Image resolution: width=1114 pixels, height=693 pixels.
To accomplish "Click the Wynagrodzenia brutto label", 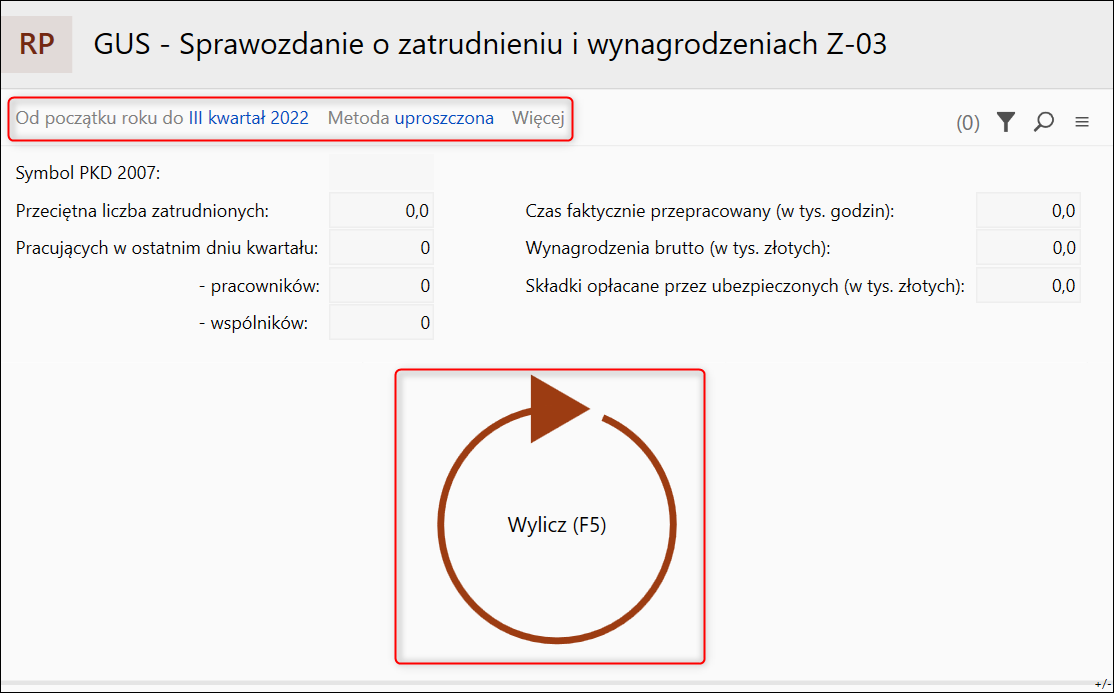I will click(x=678, y=248).
